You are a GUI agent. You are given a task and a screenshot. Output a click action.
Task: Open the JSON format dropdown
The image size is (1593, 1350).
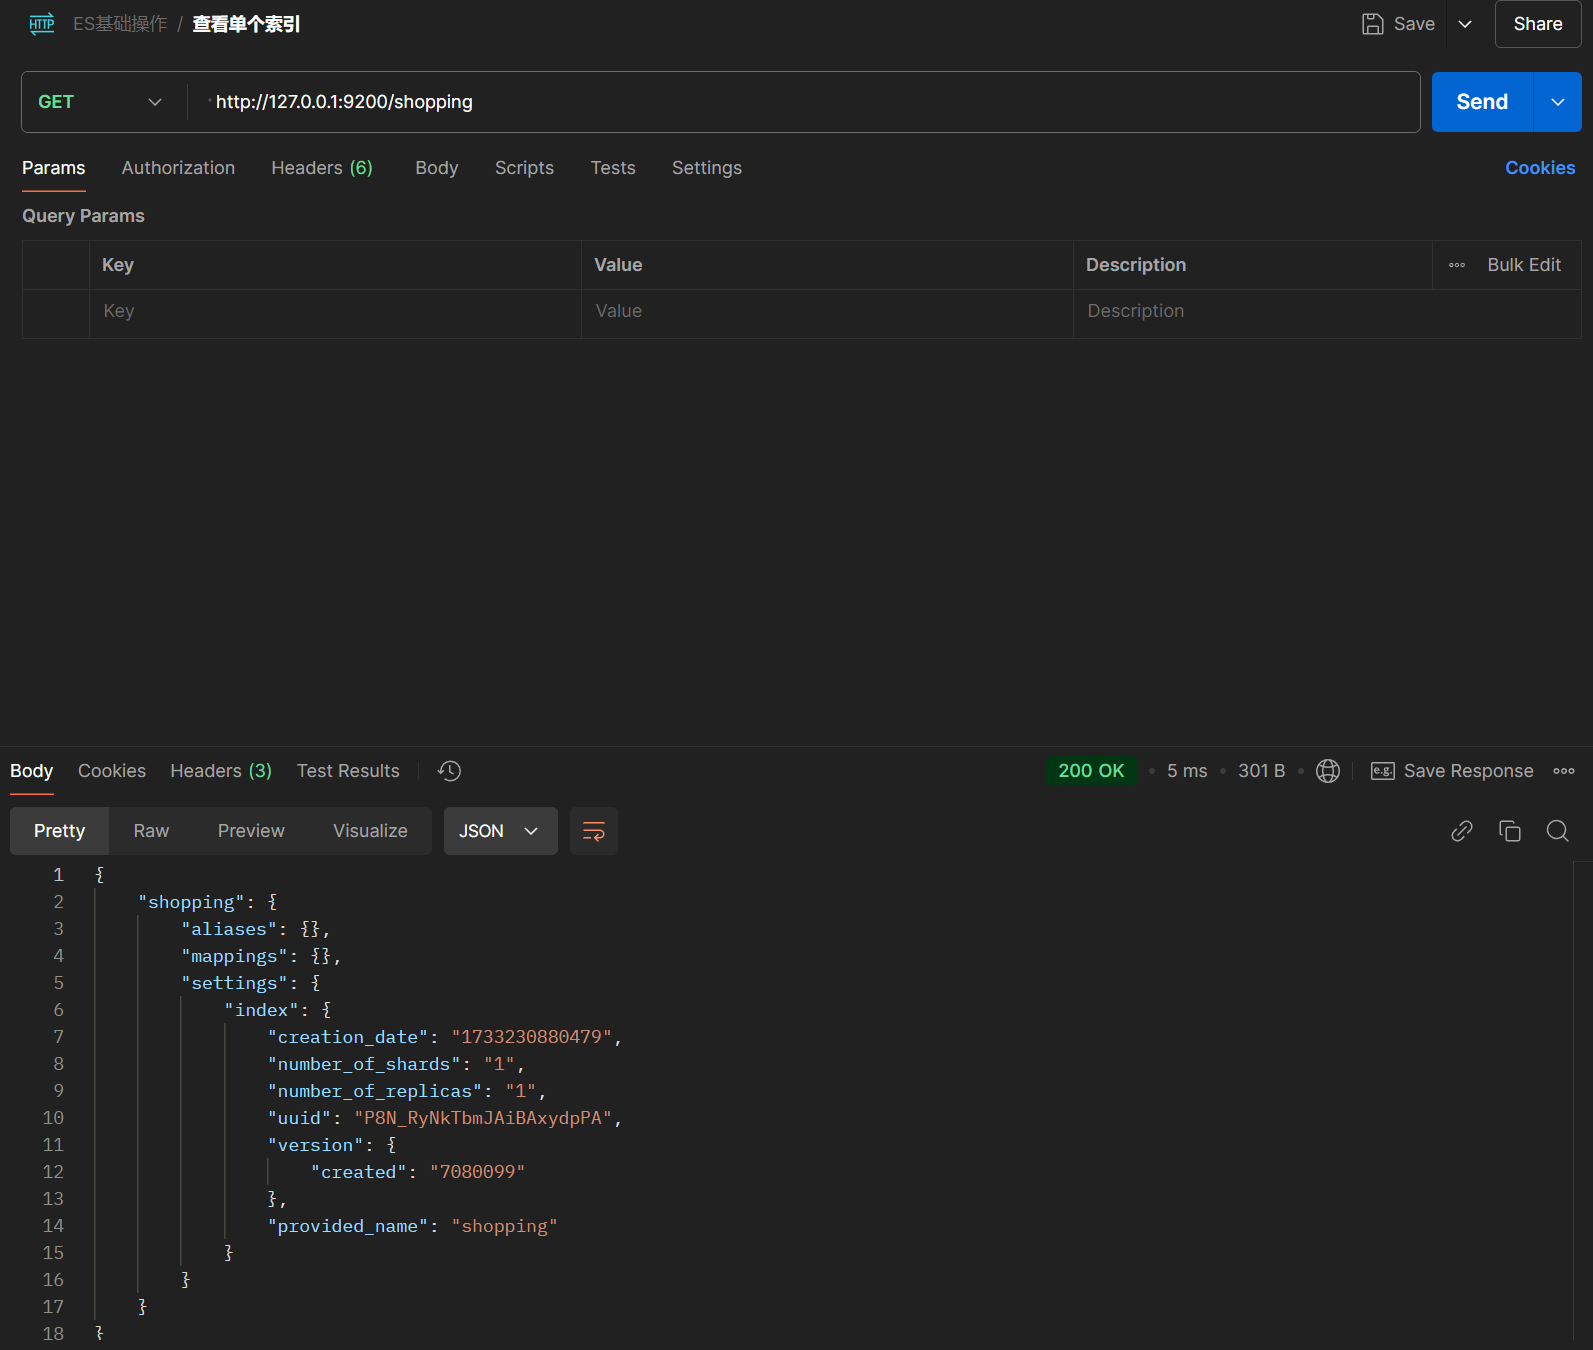tap(500, 831)
